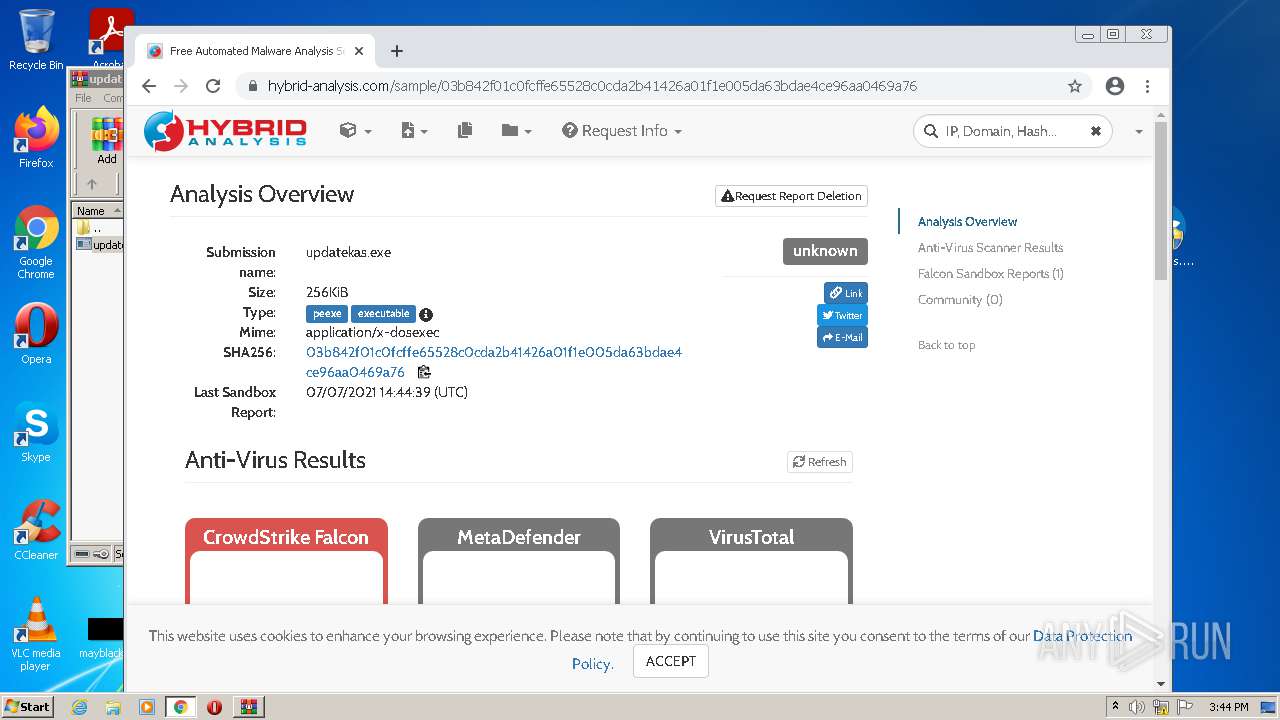Viewport: 1280px width, 720px height.
Task: Open a new Chrome tab
Action: pos(397,51)
